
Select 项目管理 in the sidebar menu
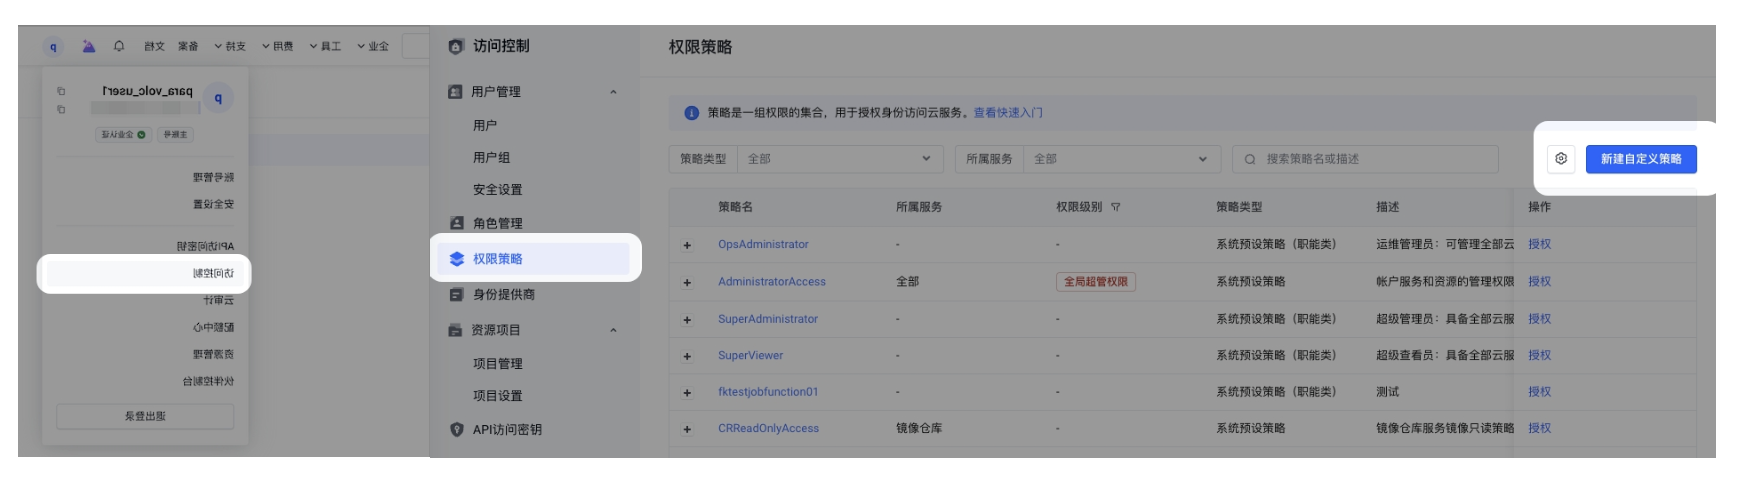[x=497, y=364]
